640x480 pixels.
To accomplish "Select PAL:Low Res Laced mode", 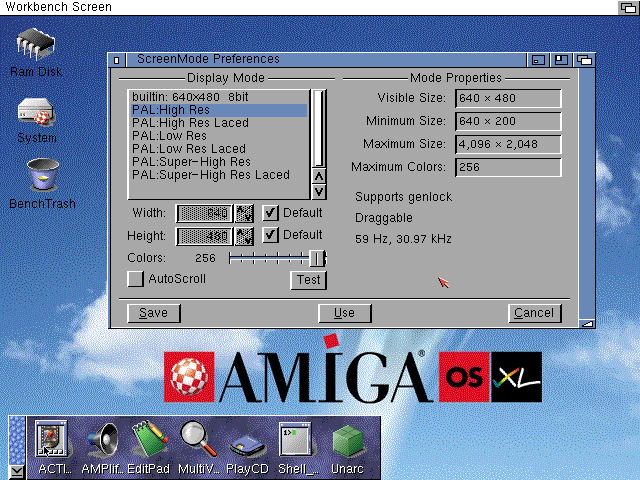I will (x=219, y=149).
